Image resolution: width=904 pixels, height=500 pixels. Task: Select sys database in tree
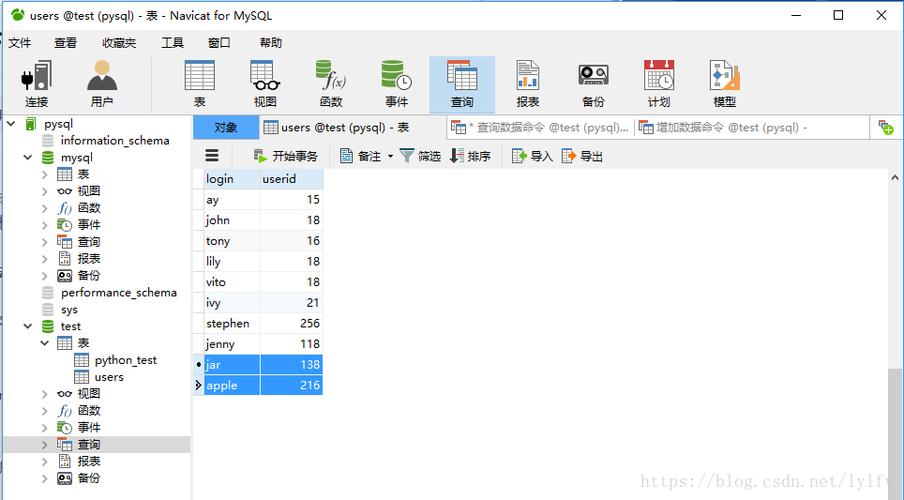tap(69, 310)
